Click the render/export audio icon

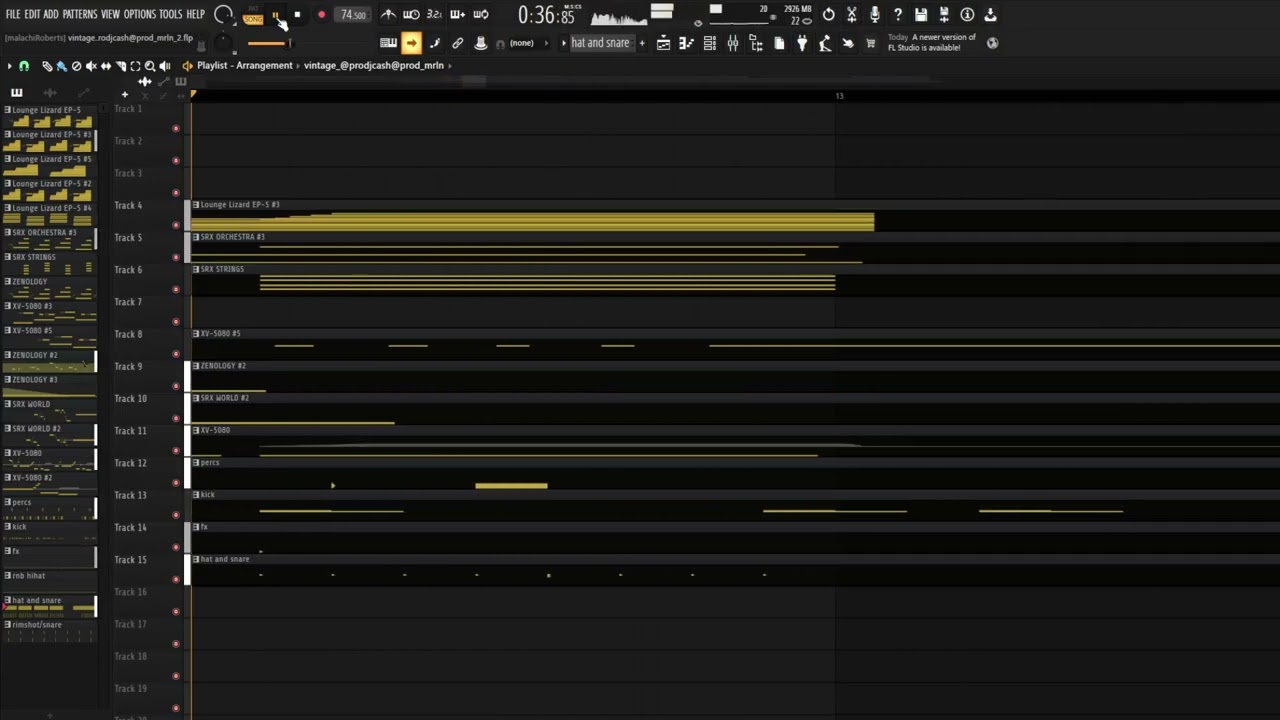click(990, 14)
